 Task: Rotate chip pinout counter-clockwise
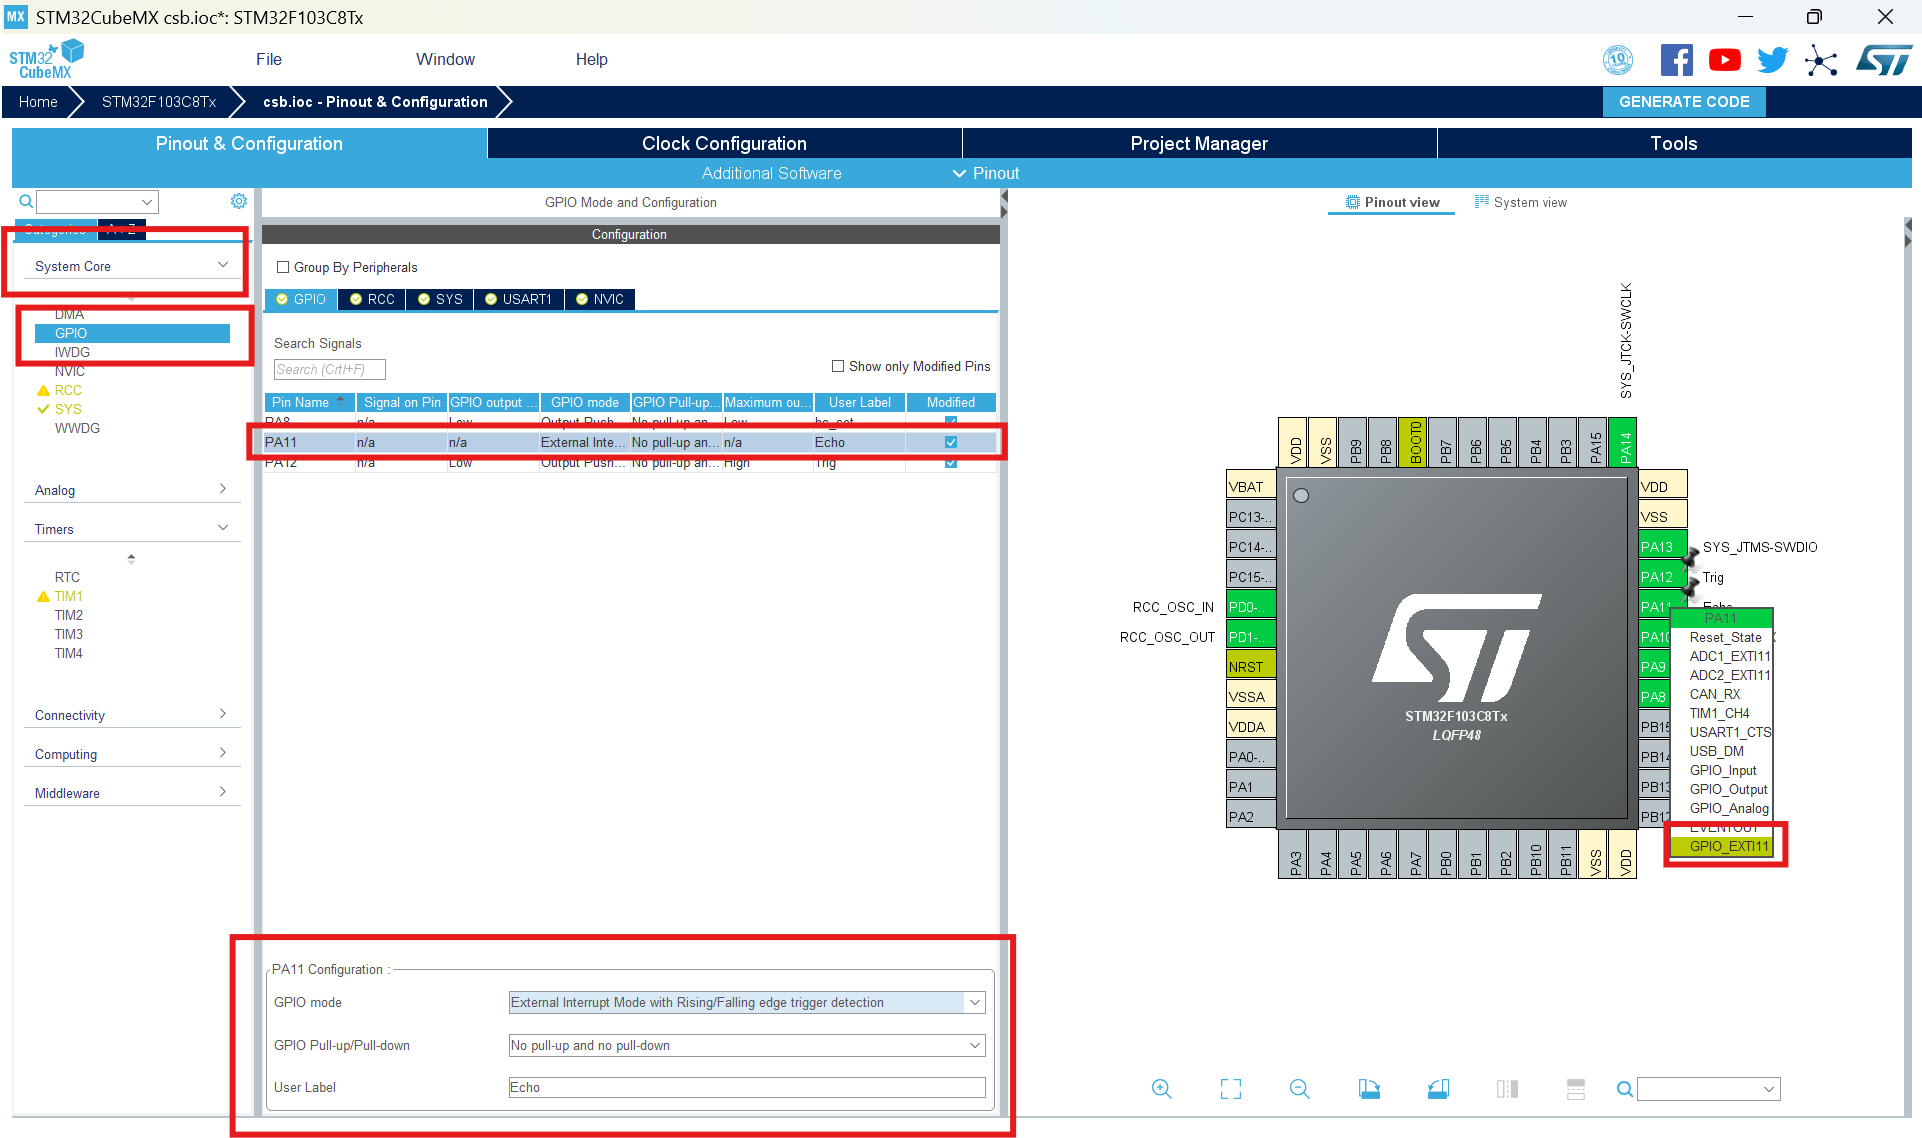pyautogui.click(x=1438, y=1089)
